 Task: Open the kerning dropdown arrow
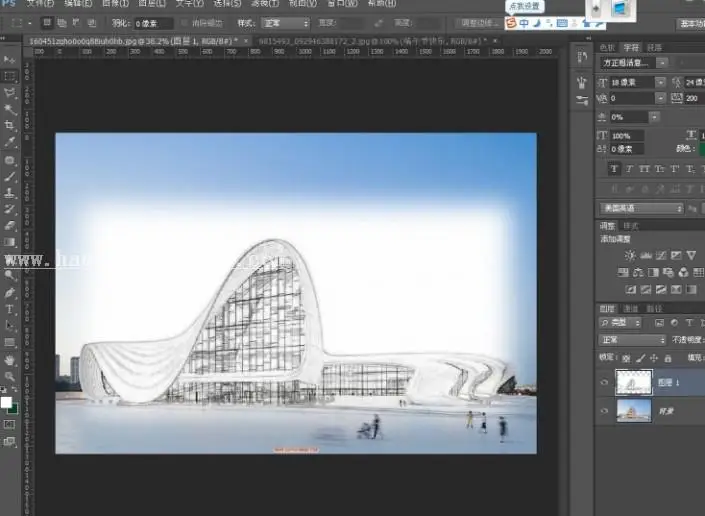click(660, 98)
